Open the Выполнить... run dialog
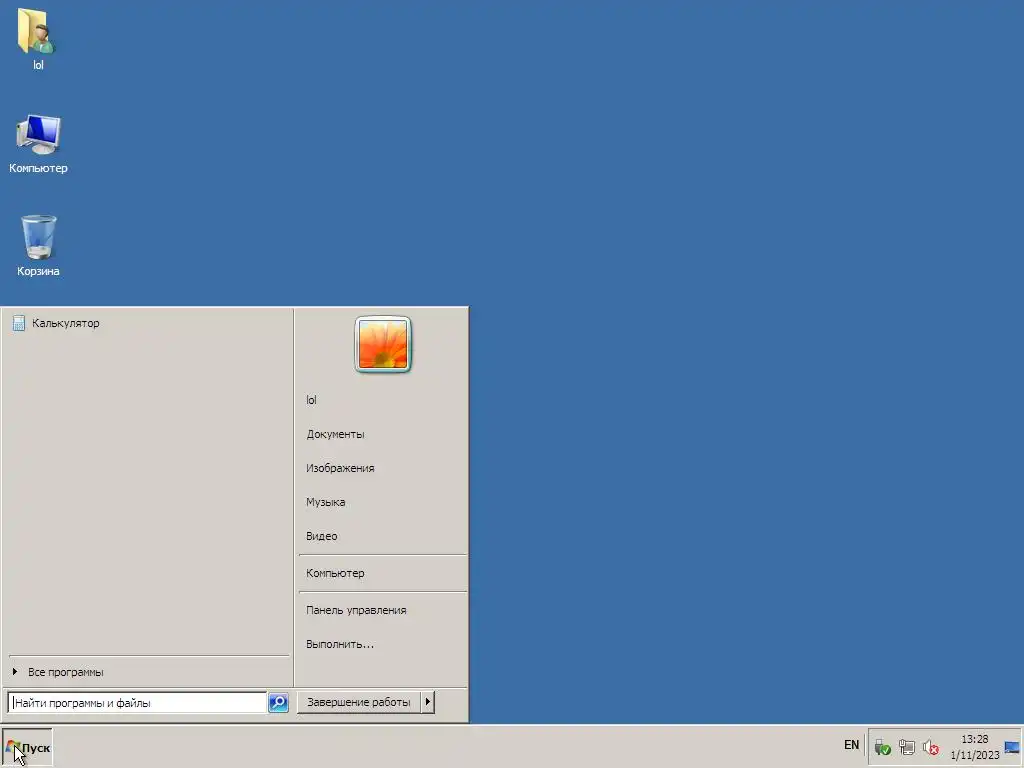The image size is (1024, 768). coord(383,645)
